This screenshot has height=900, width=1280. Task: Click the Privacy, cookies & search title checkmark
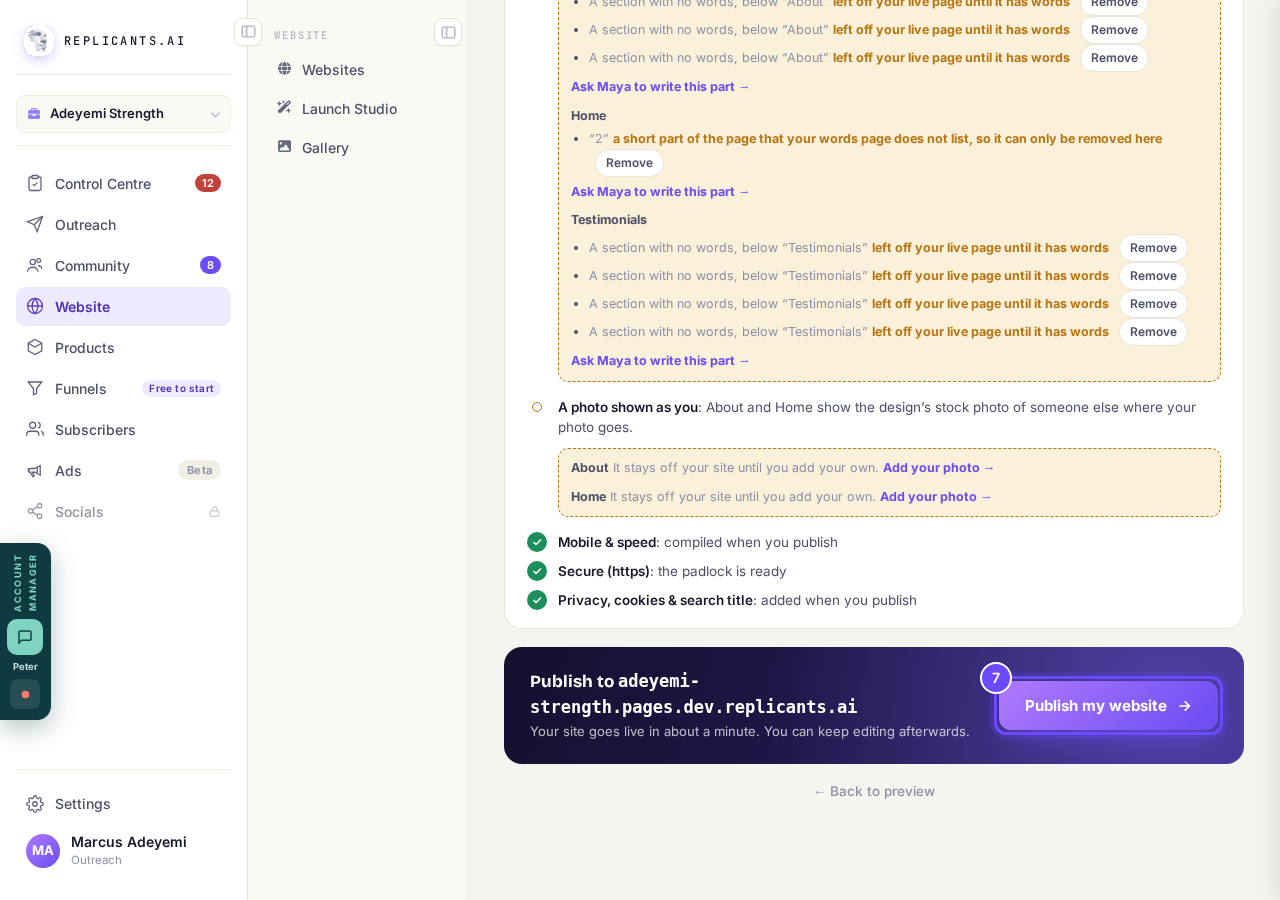537,600
